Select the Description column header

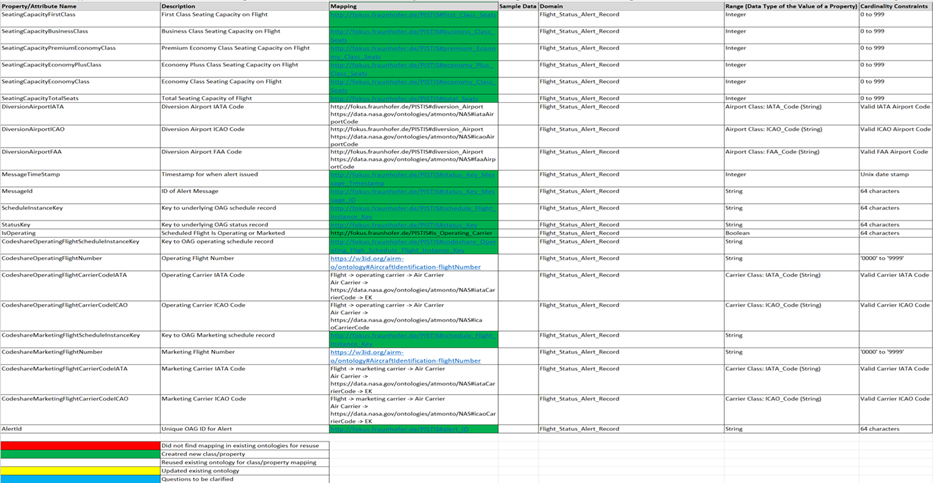click(x=245, y=6)
